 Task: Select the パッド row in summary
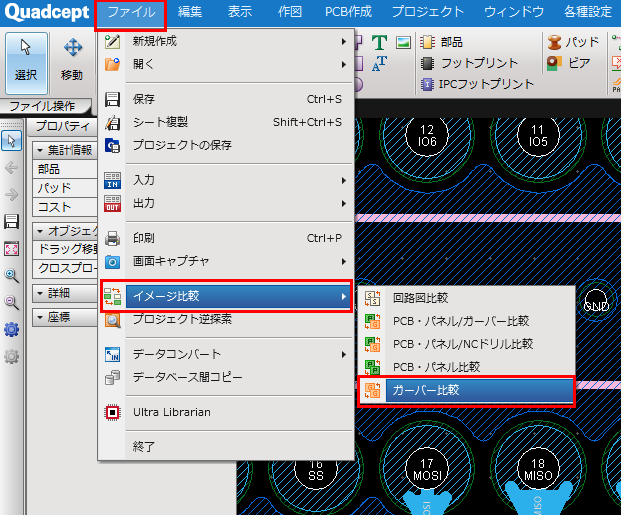(x=65, y=188)
